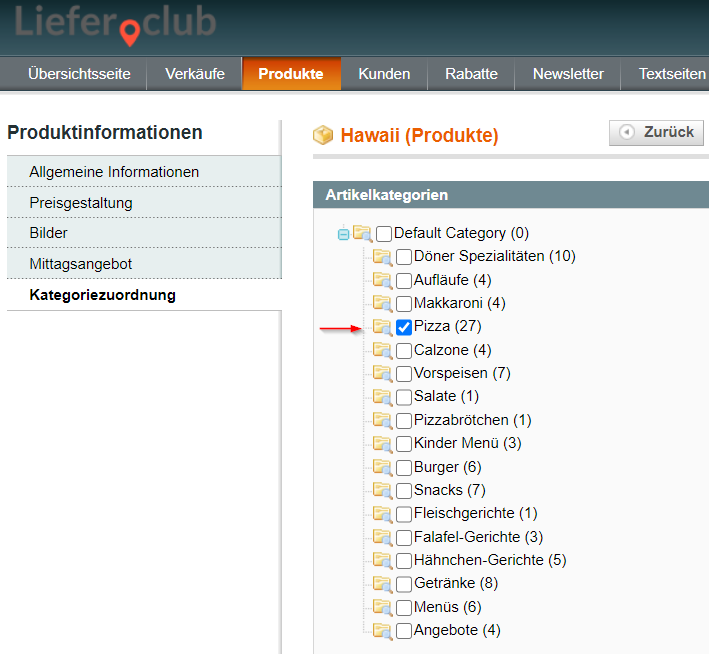
Task: Check the Angebote (4) checkbox
Action: pos(404,631)
